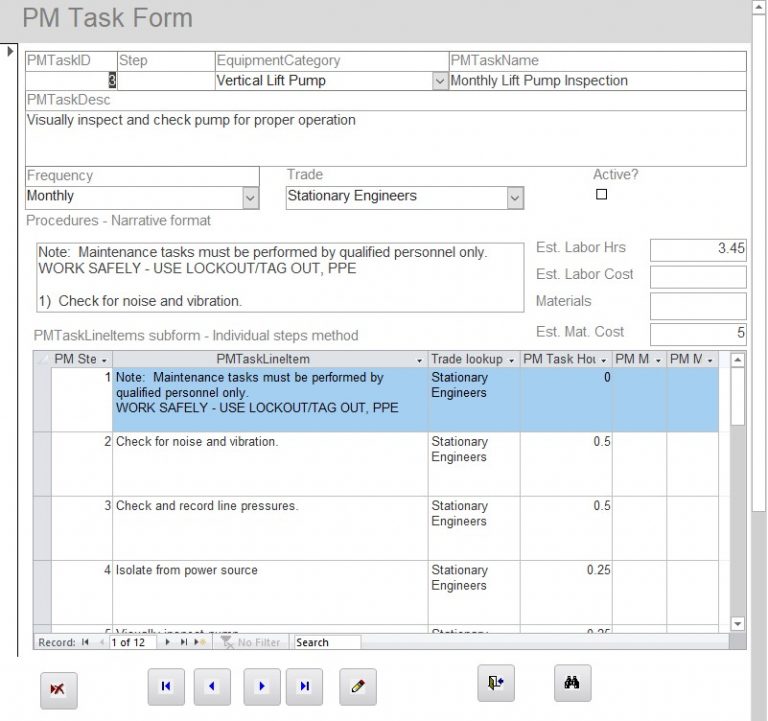The image size is (768, 721).
Task: Go to previous record using bottom button
Action: tap(212, 687)
